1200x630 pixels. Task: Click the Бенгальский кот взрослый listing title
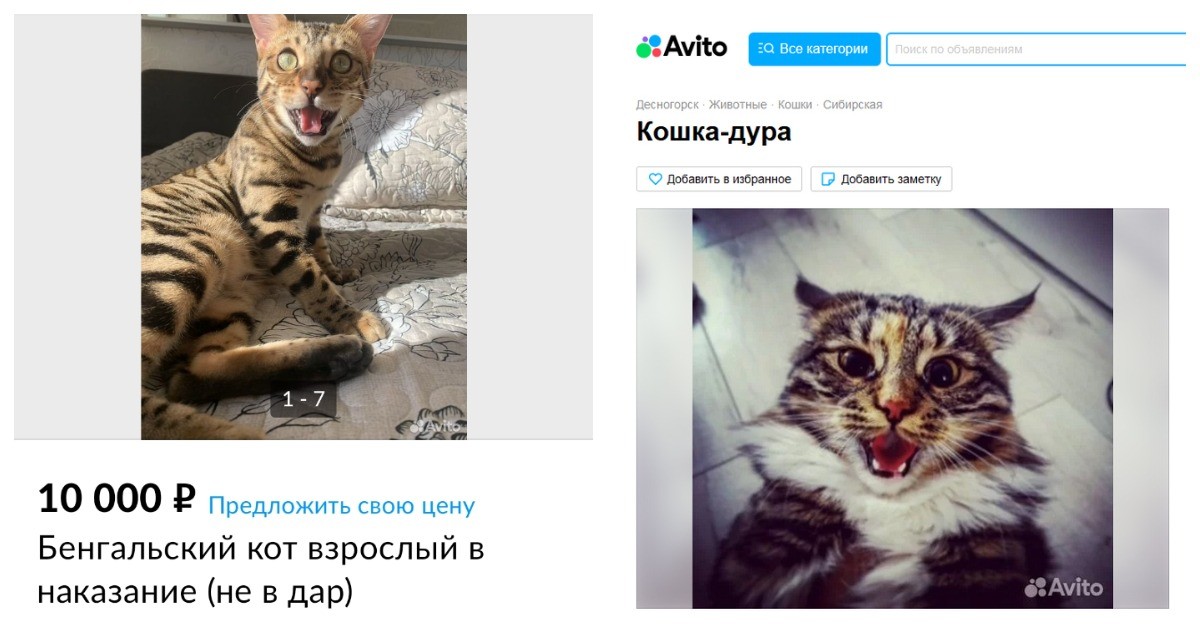click(261, 571)
